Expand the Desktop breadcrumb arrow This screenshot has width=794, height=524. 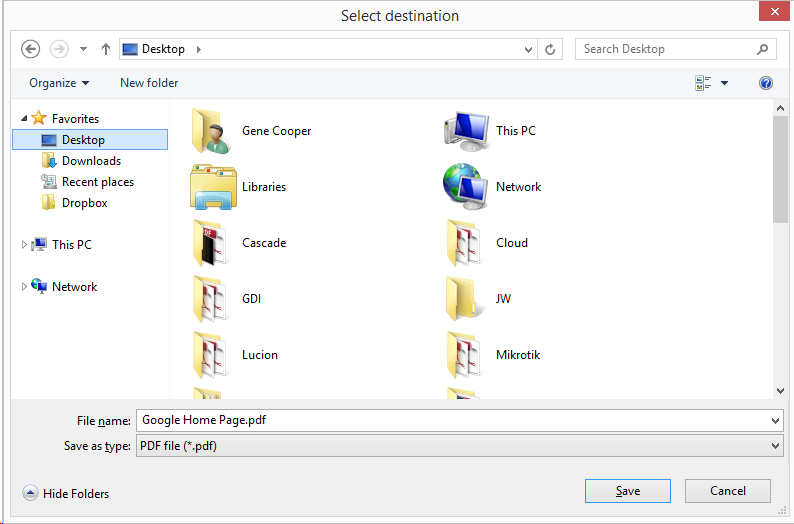tap(198, 49)
